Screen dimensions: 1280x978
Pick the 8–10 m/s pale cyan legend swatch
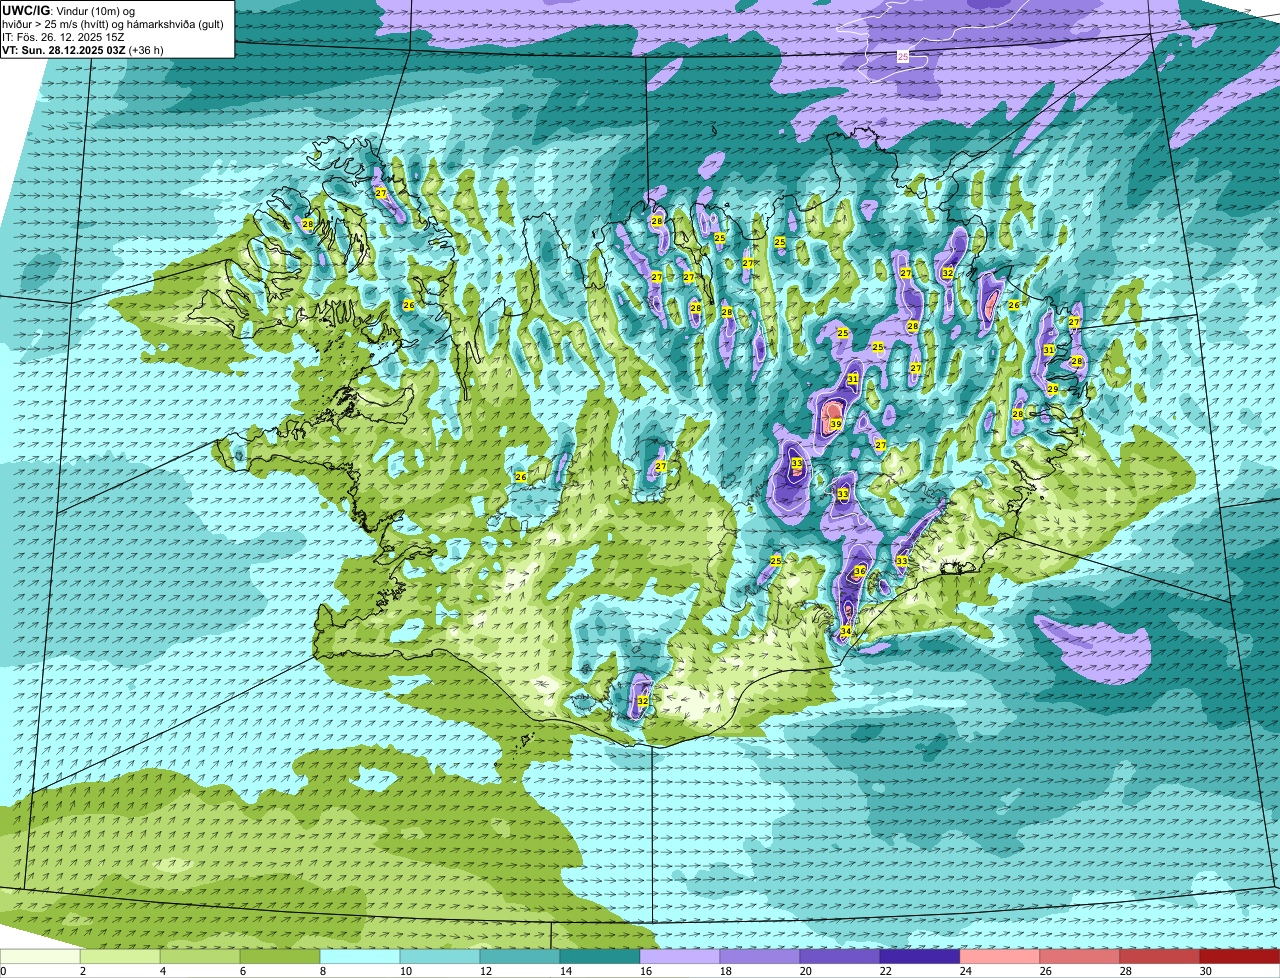(360, 956)
